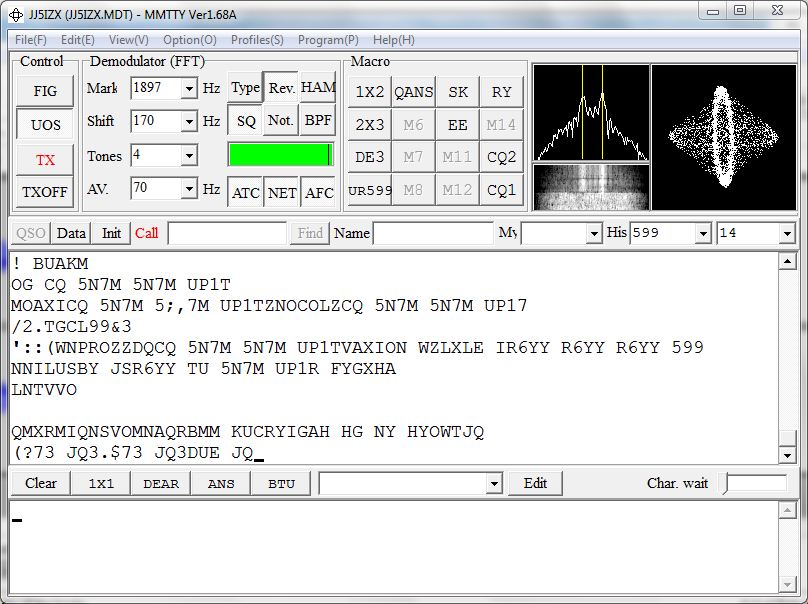This screenshot has width=808, height=604.
Task: Click in the transmit text area
Action: [394, 546]
